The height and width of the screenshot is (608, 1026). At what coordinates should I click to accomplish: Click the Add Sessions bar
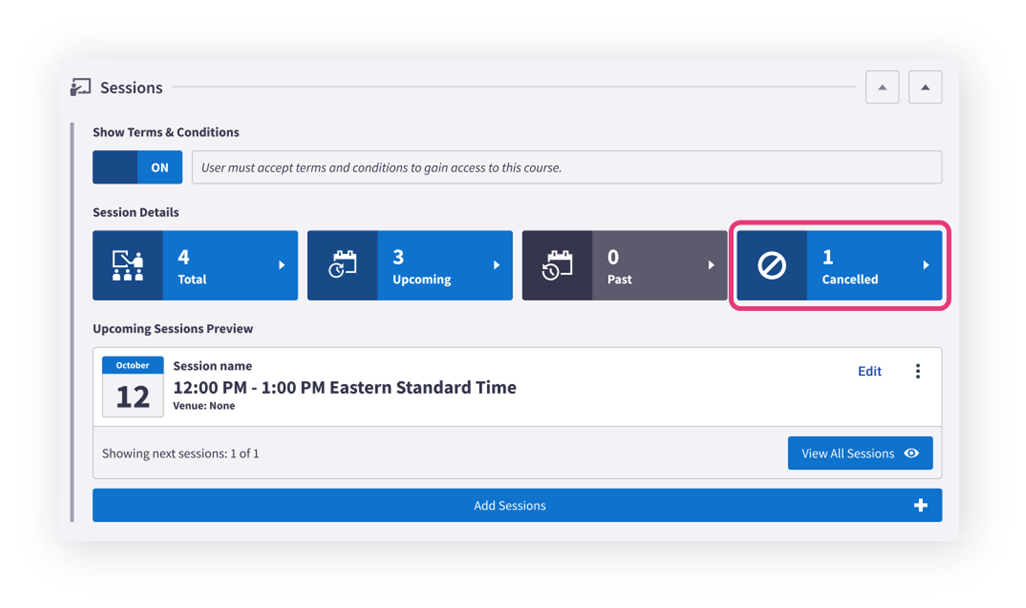(x=517, y=505)
